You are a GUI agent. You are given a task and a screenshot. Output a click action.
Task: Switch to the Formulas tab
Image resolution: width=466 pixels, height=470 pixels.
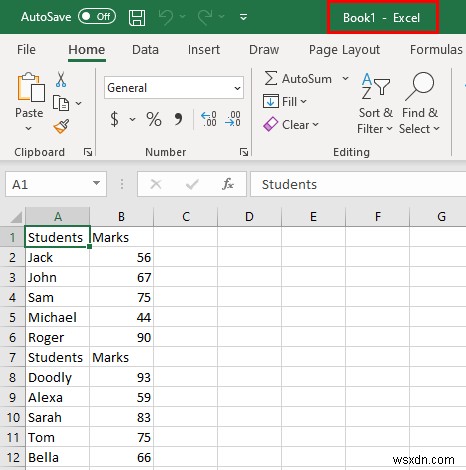point(436,50)
